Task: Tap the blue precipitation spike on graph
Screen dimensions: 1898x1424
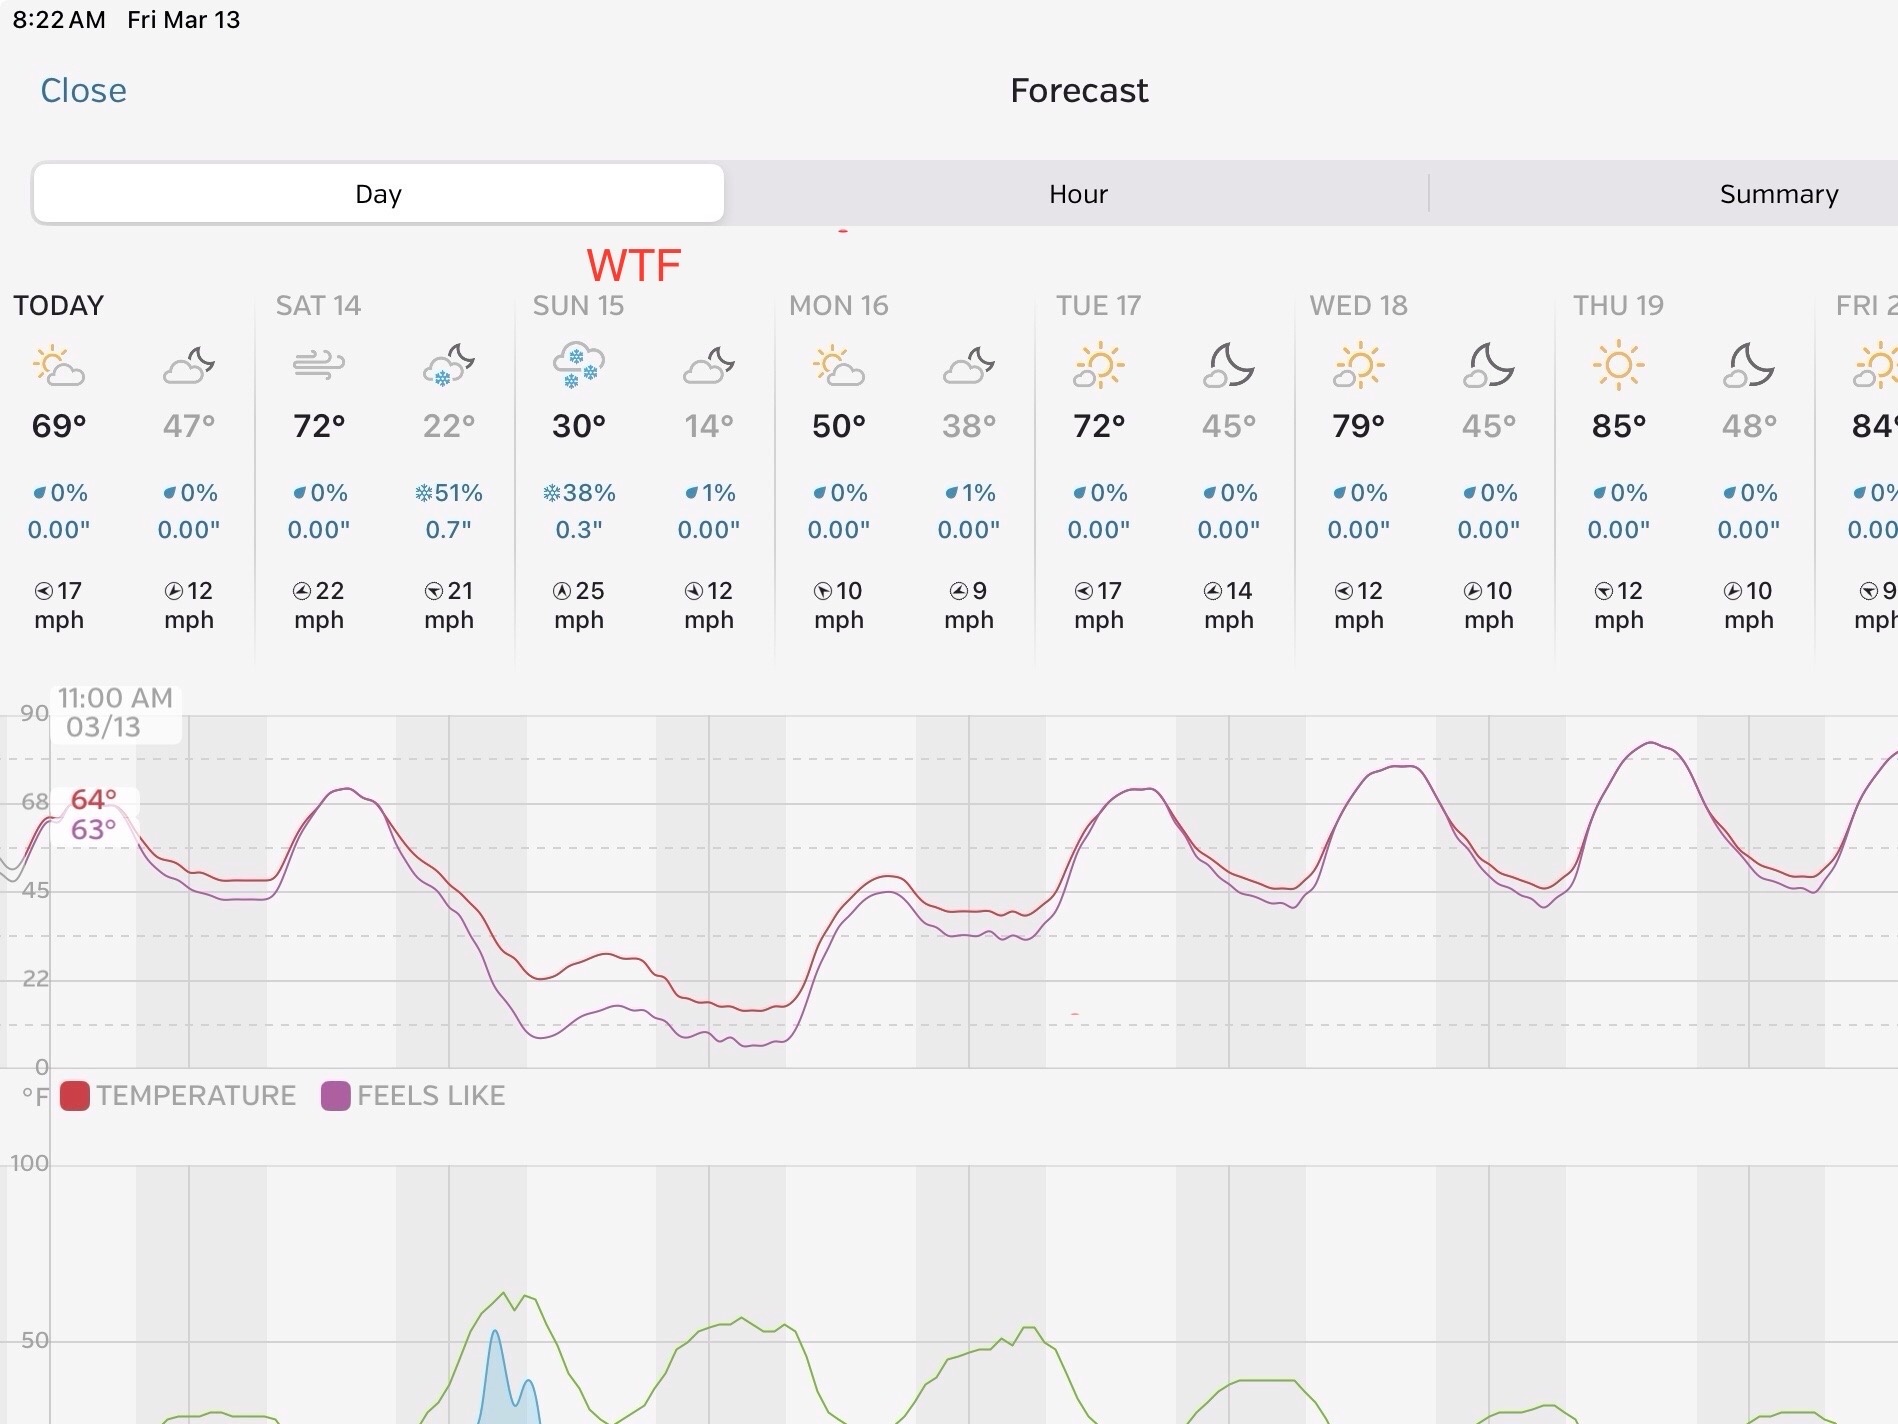Action: (495, 1370)
